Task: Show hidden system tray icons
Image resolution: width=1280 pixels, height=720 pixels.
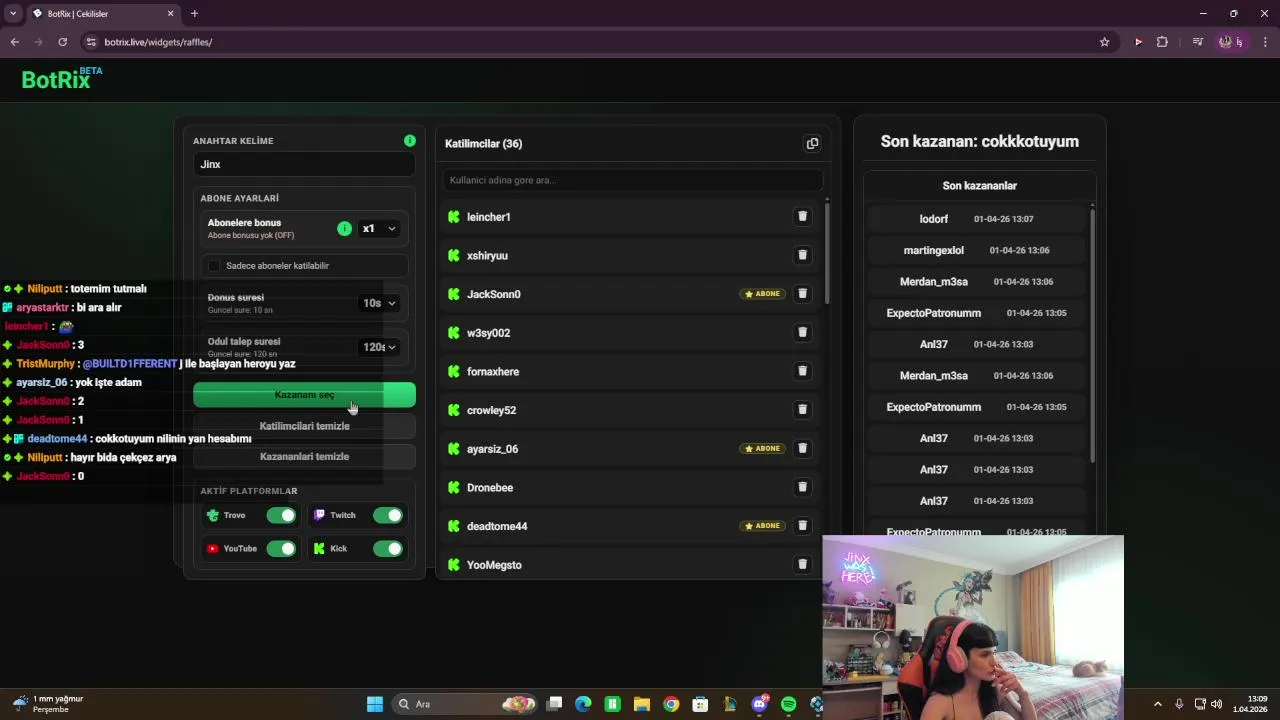Action: pyautogui.click(x=1158, y=704)
